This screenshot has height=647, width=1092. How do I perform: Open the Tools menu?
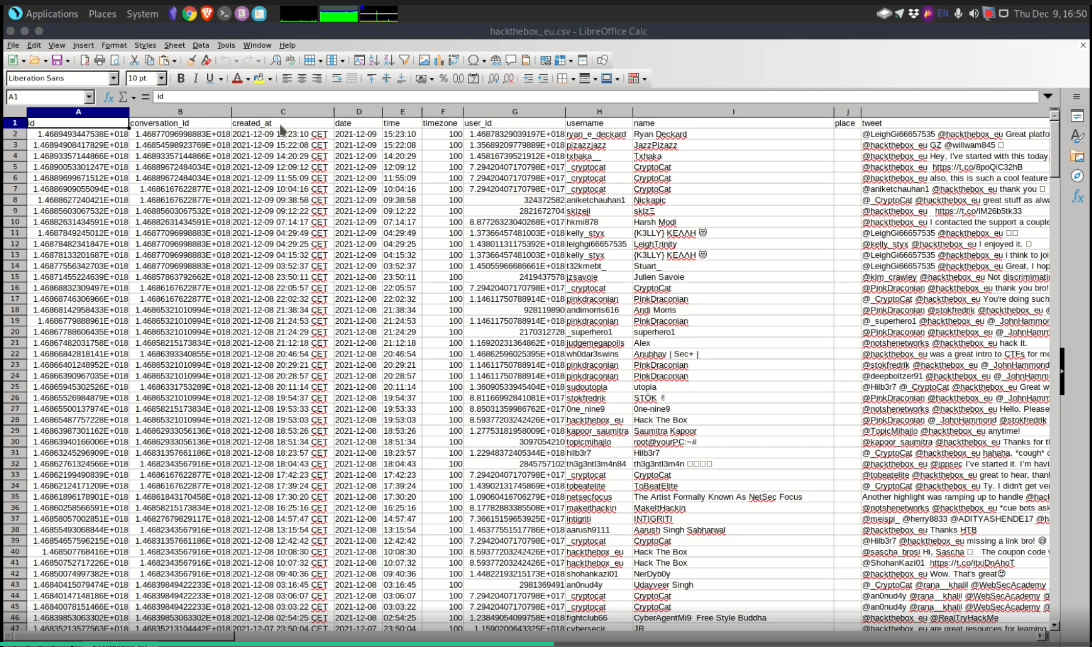click(226, 45)
